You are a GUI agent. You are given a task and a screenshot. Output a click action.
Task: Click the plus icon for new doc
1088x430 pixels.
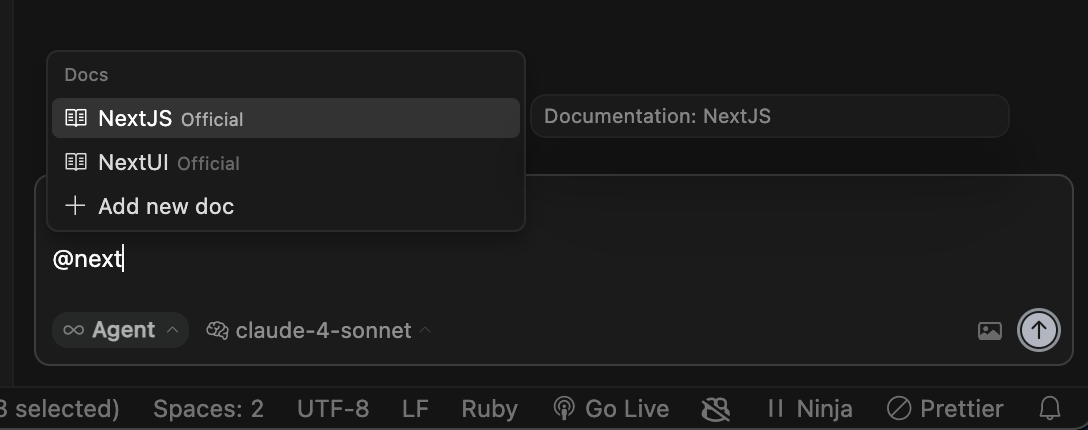point(75,206)
